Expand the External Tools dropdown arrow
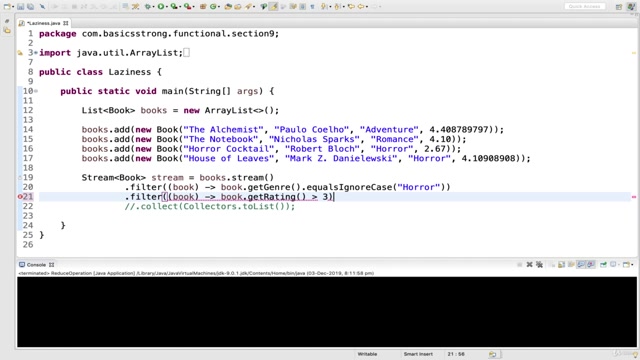The width and height of the screenshot is (640, 360). coord(193,7)
